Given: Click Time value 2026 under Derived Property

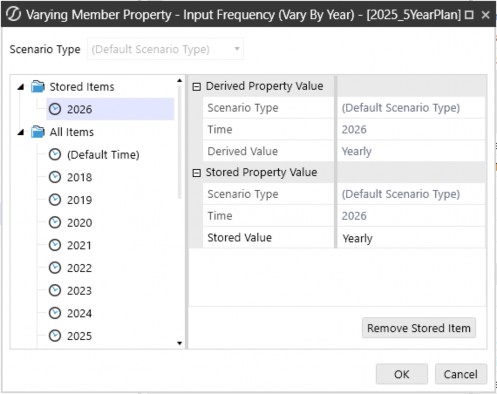Looking at the screenshot, I should [x=411, y=129].
